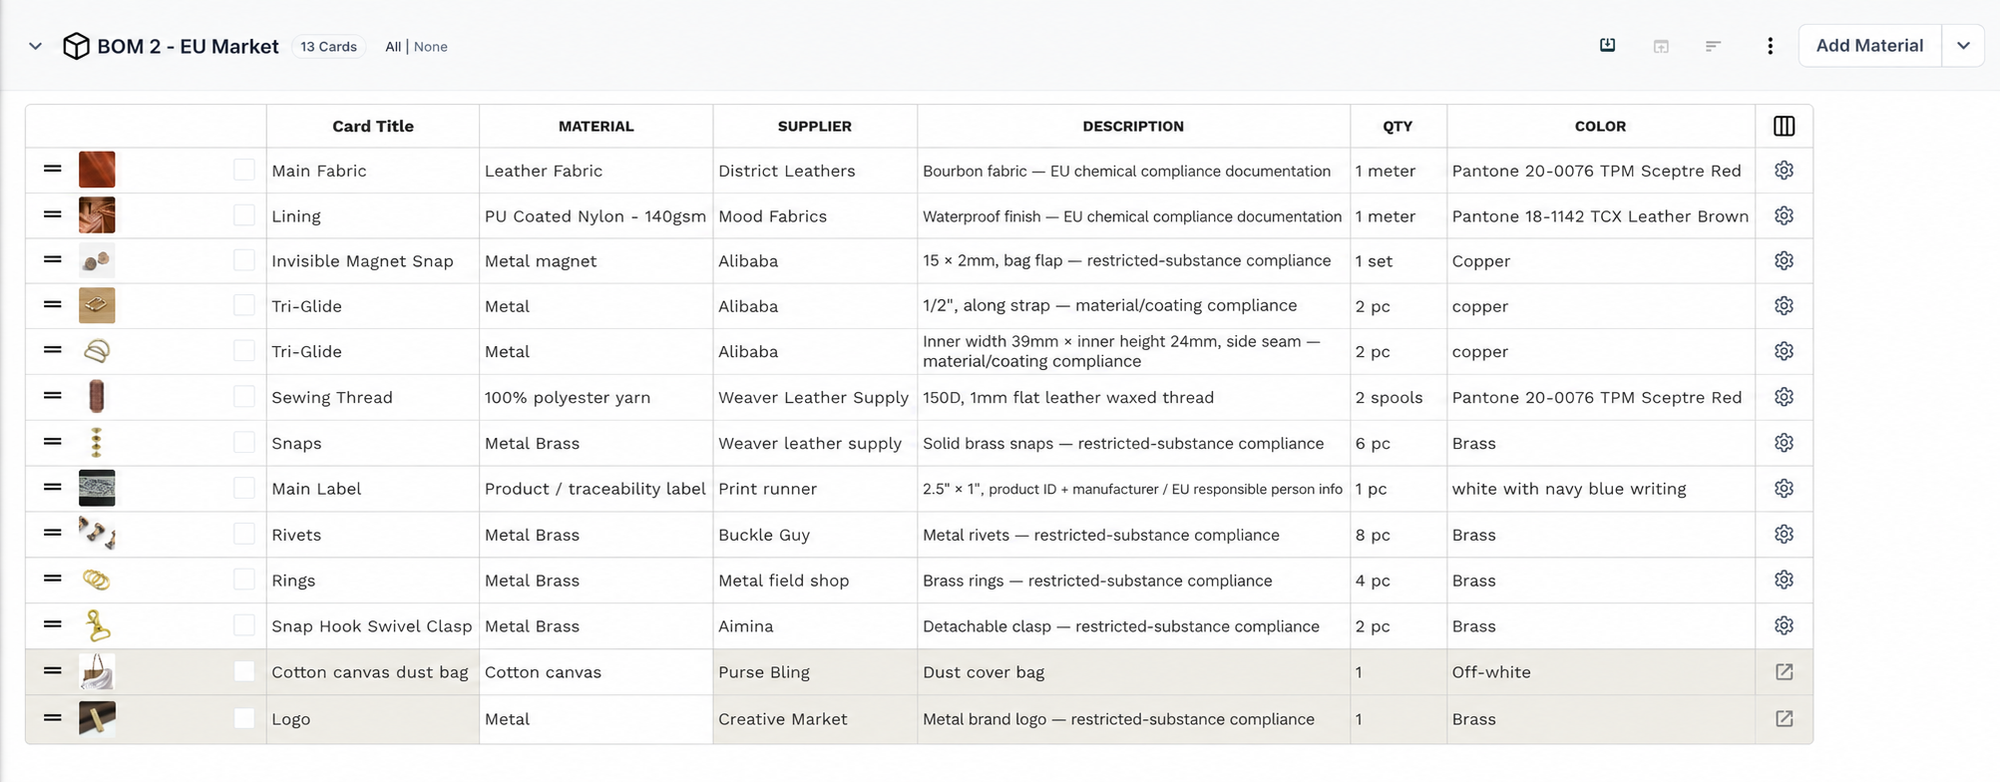Open settings gear for Snaps row

pos(1784,443)
